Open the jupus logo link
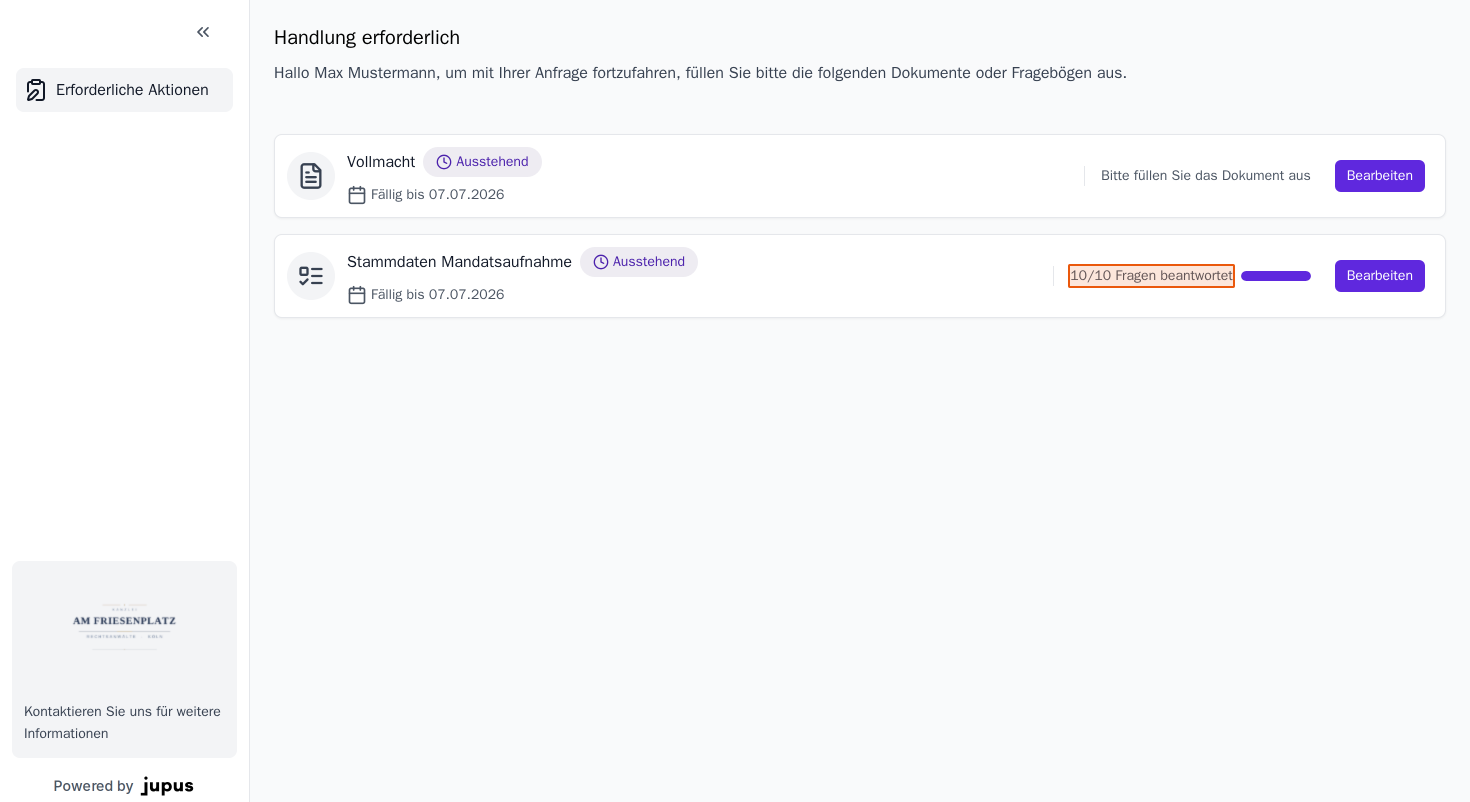 coord(167,786)
